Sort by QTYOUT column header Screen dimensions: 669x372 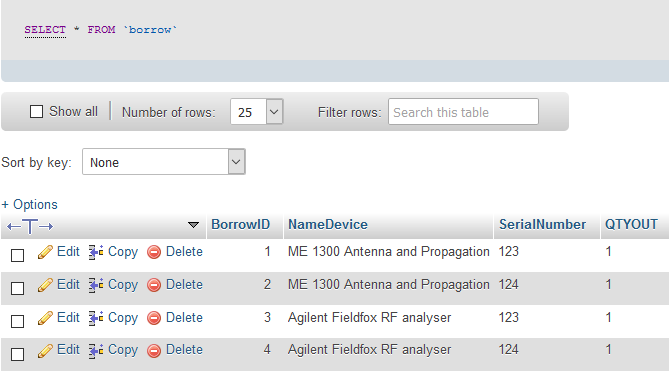631,224
